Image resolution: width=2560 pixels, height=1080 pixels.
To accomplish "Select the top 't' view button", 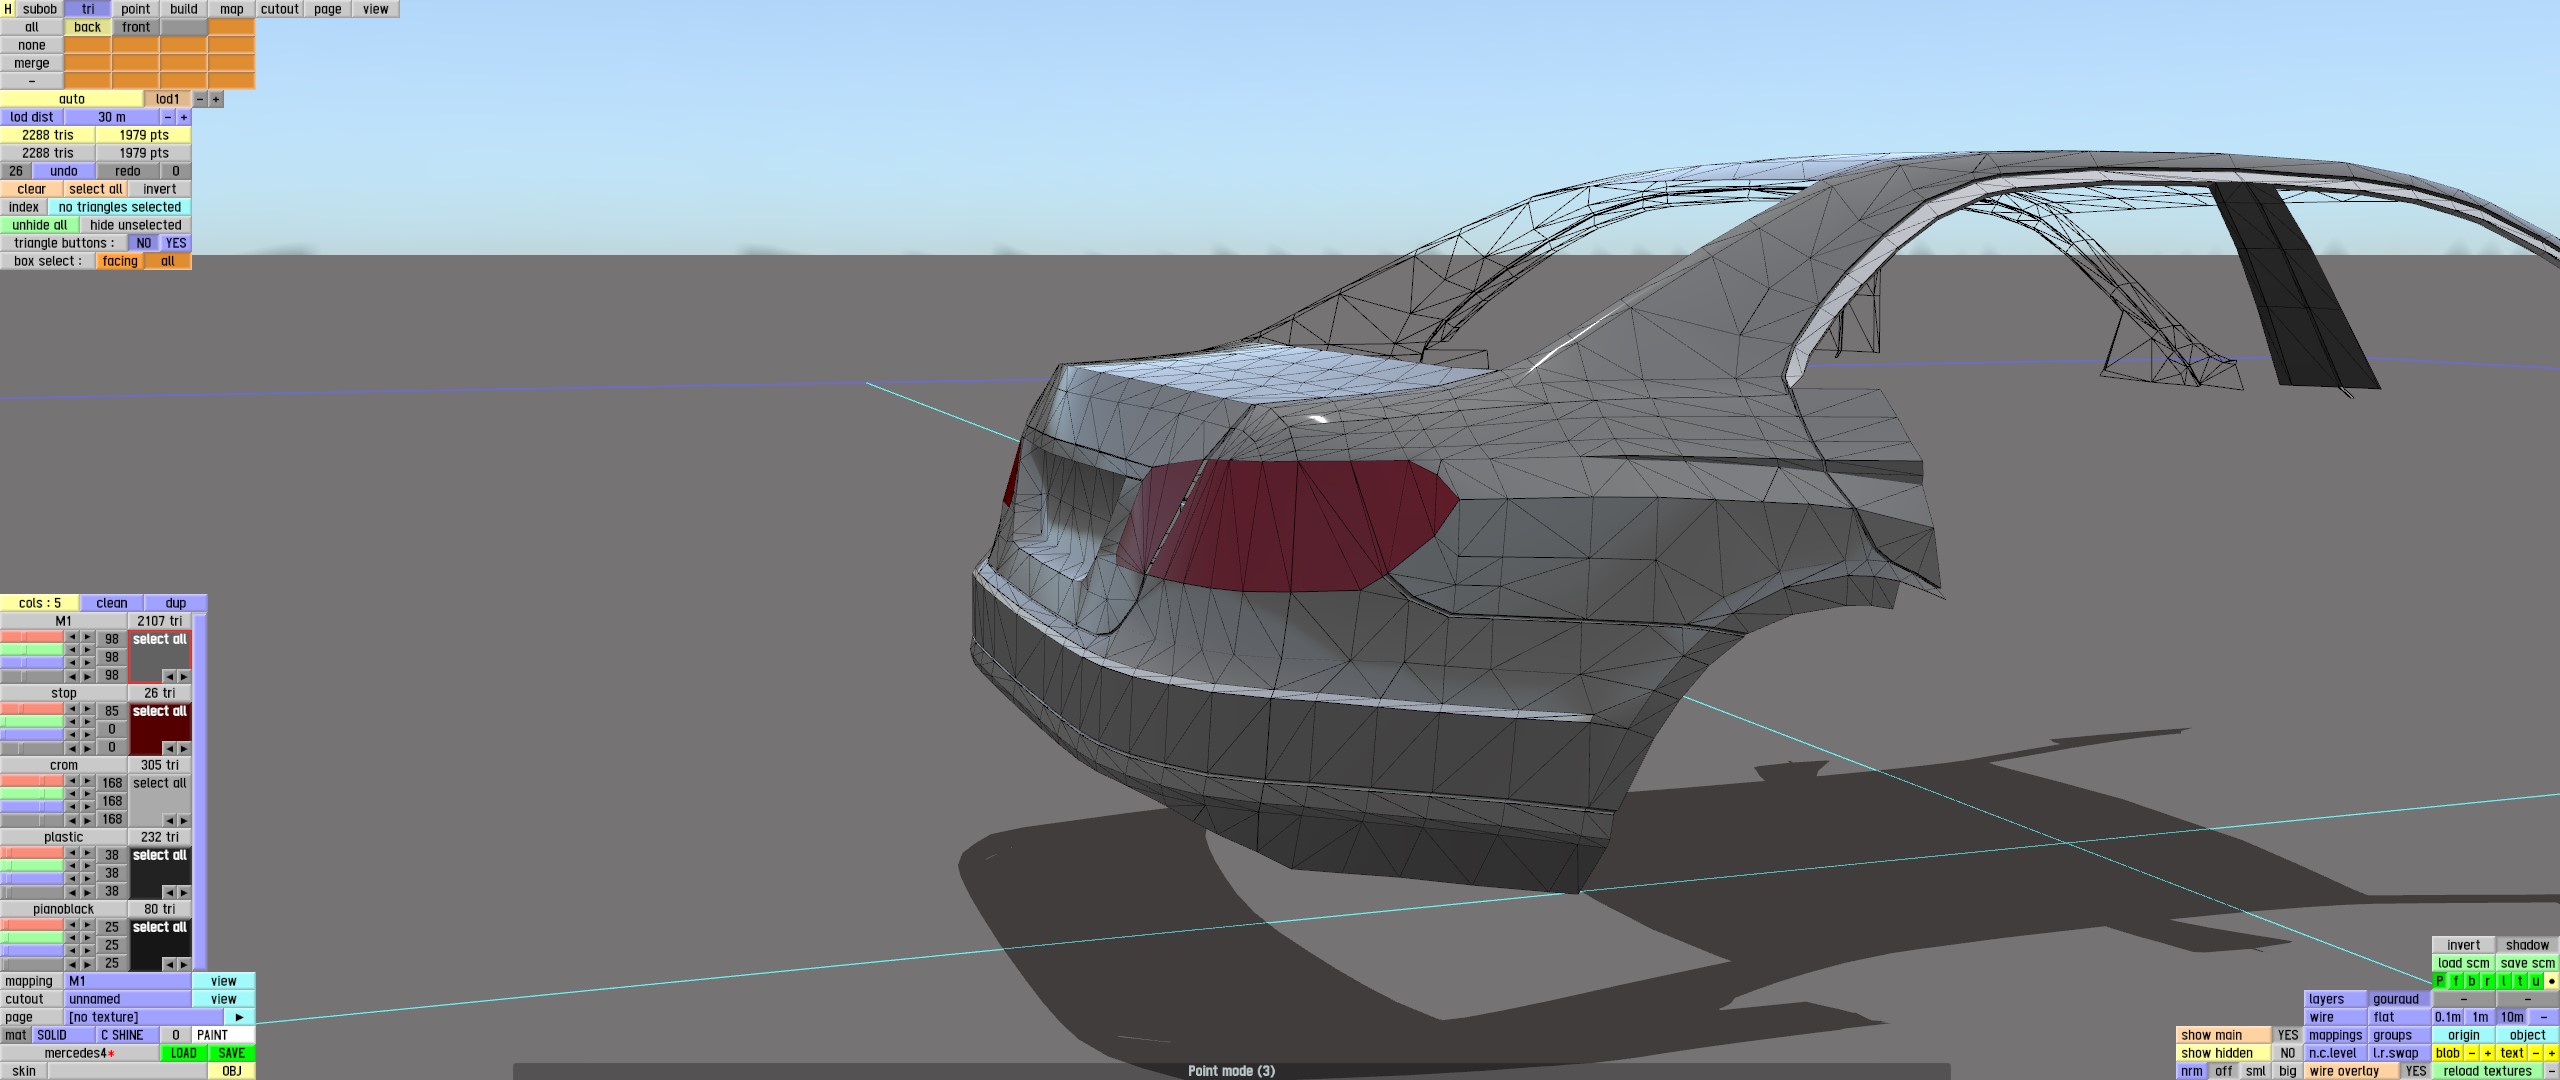I will [2520, 981].
